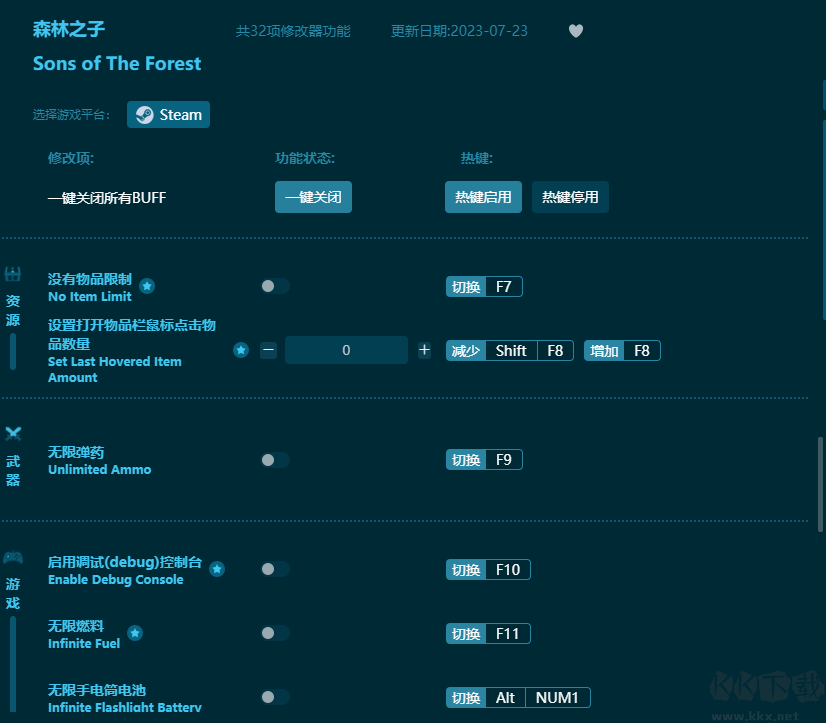The image size is (826, 723).
Task: Click the resources category basket icon
Action: (13, 274)
